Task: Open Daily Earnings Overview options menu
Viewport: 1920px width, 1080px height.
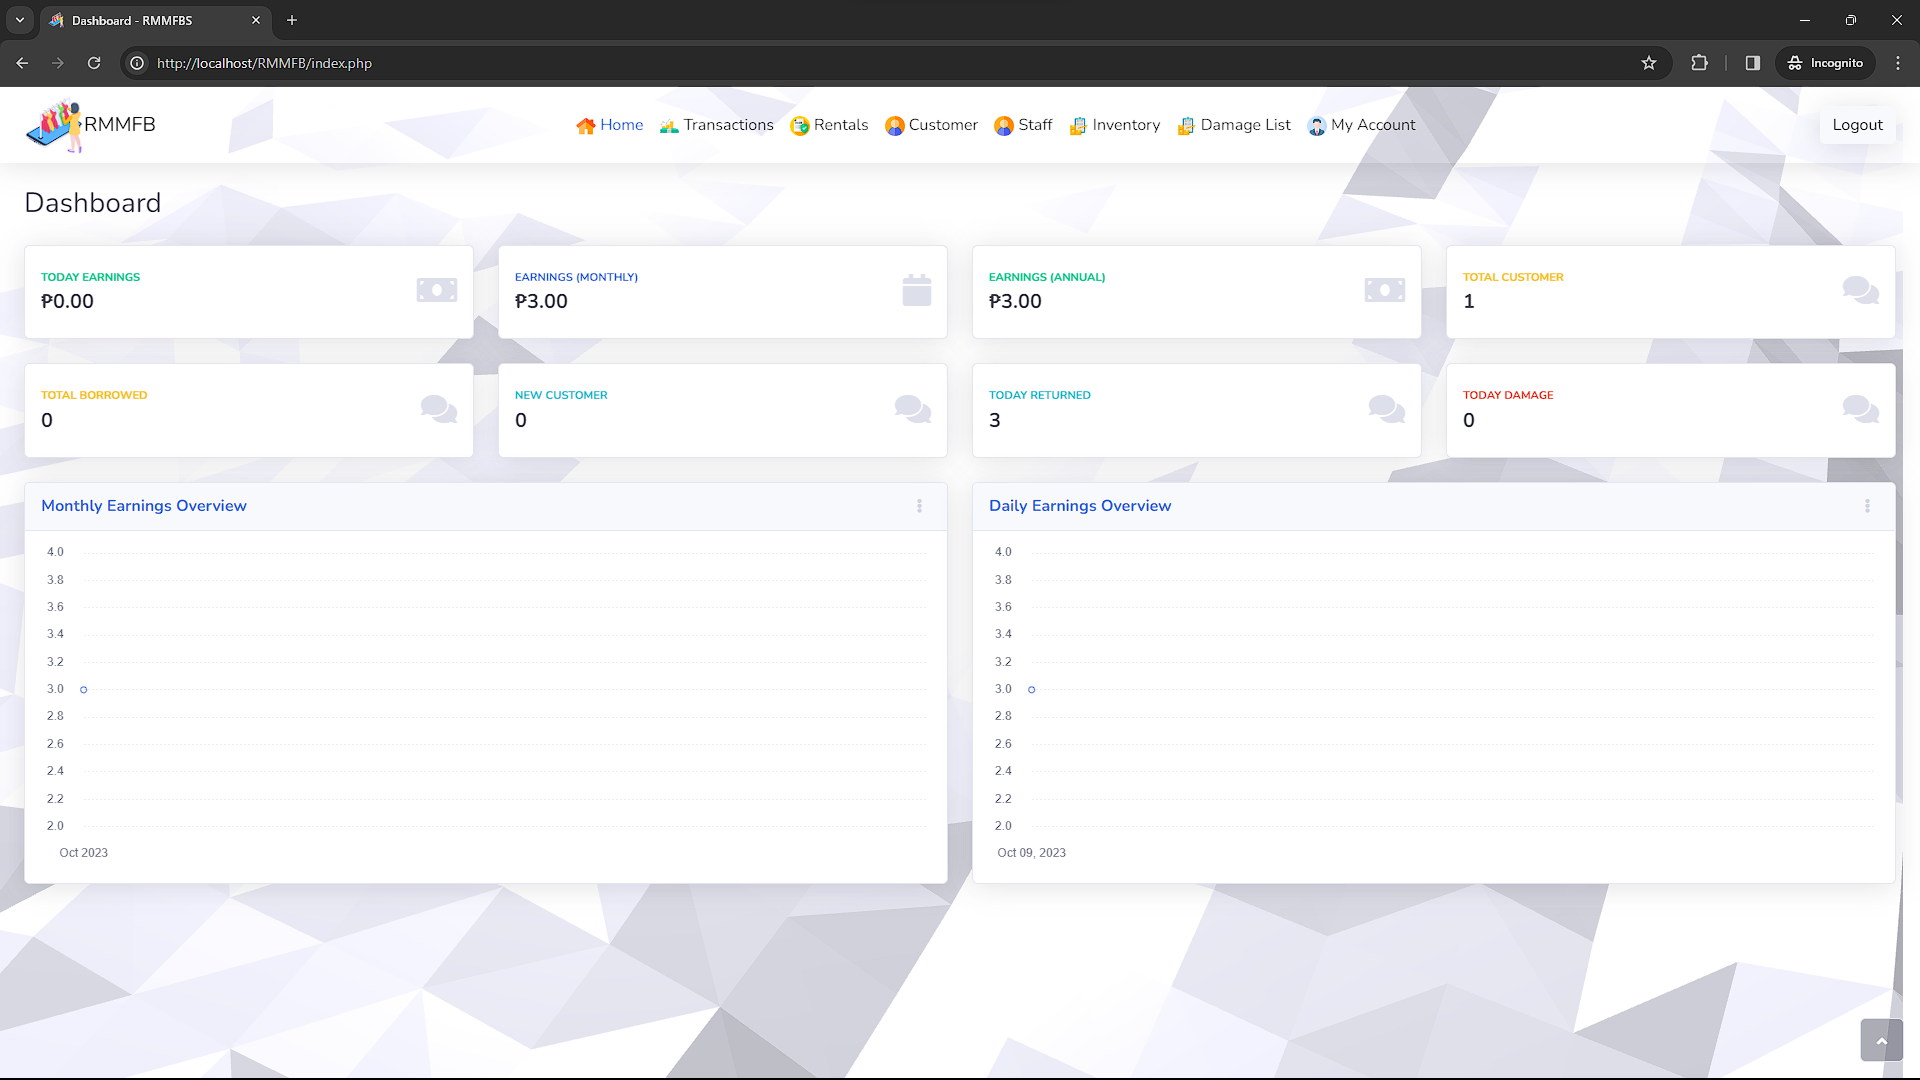Action: (x=1867, y=506)
